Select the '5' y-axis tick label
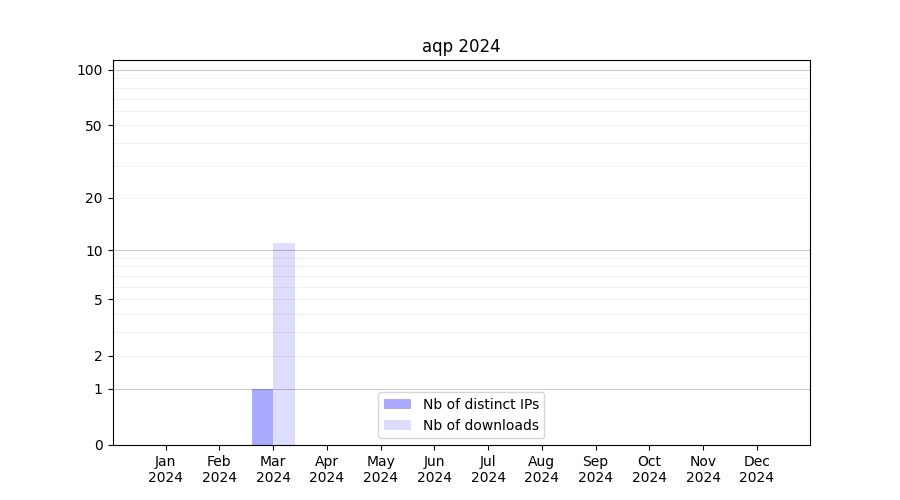This screenshot has height=500, width=900. [98, 300]
